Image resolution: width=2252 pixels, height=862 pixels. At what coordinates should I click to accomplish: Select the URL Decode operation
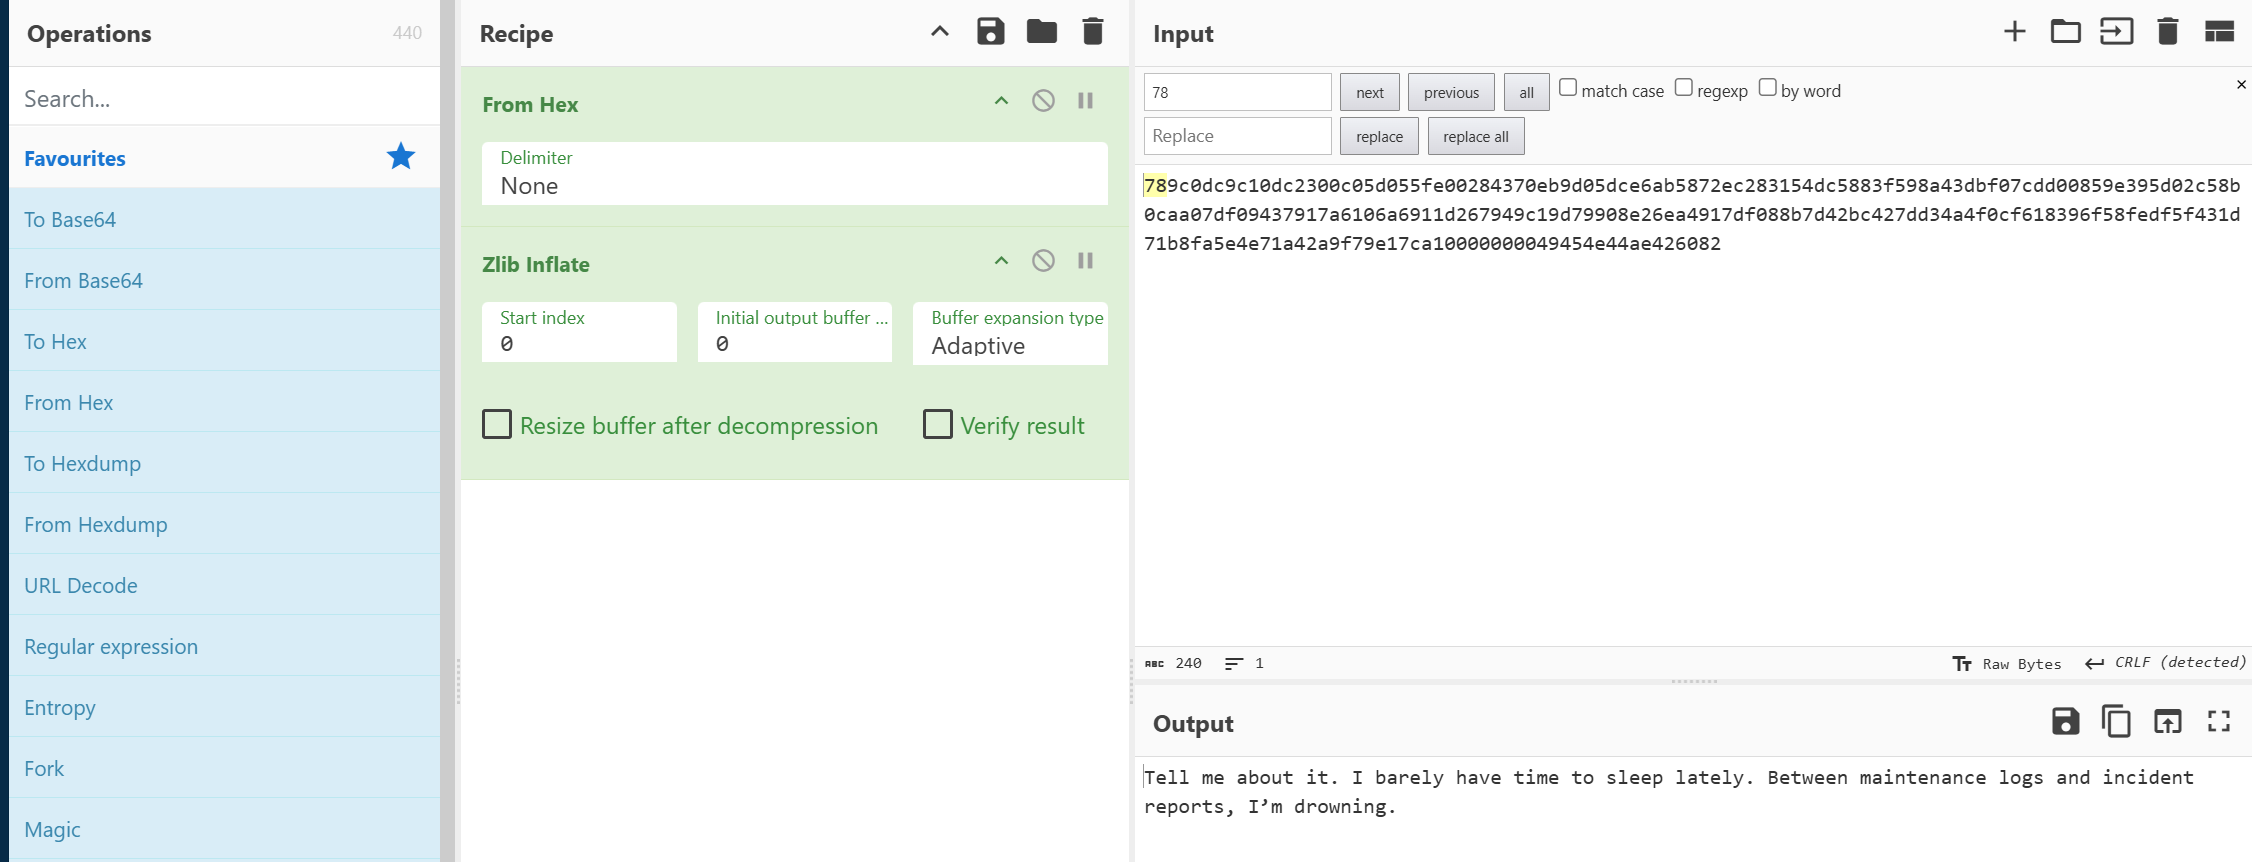point(81,586)
